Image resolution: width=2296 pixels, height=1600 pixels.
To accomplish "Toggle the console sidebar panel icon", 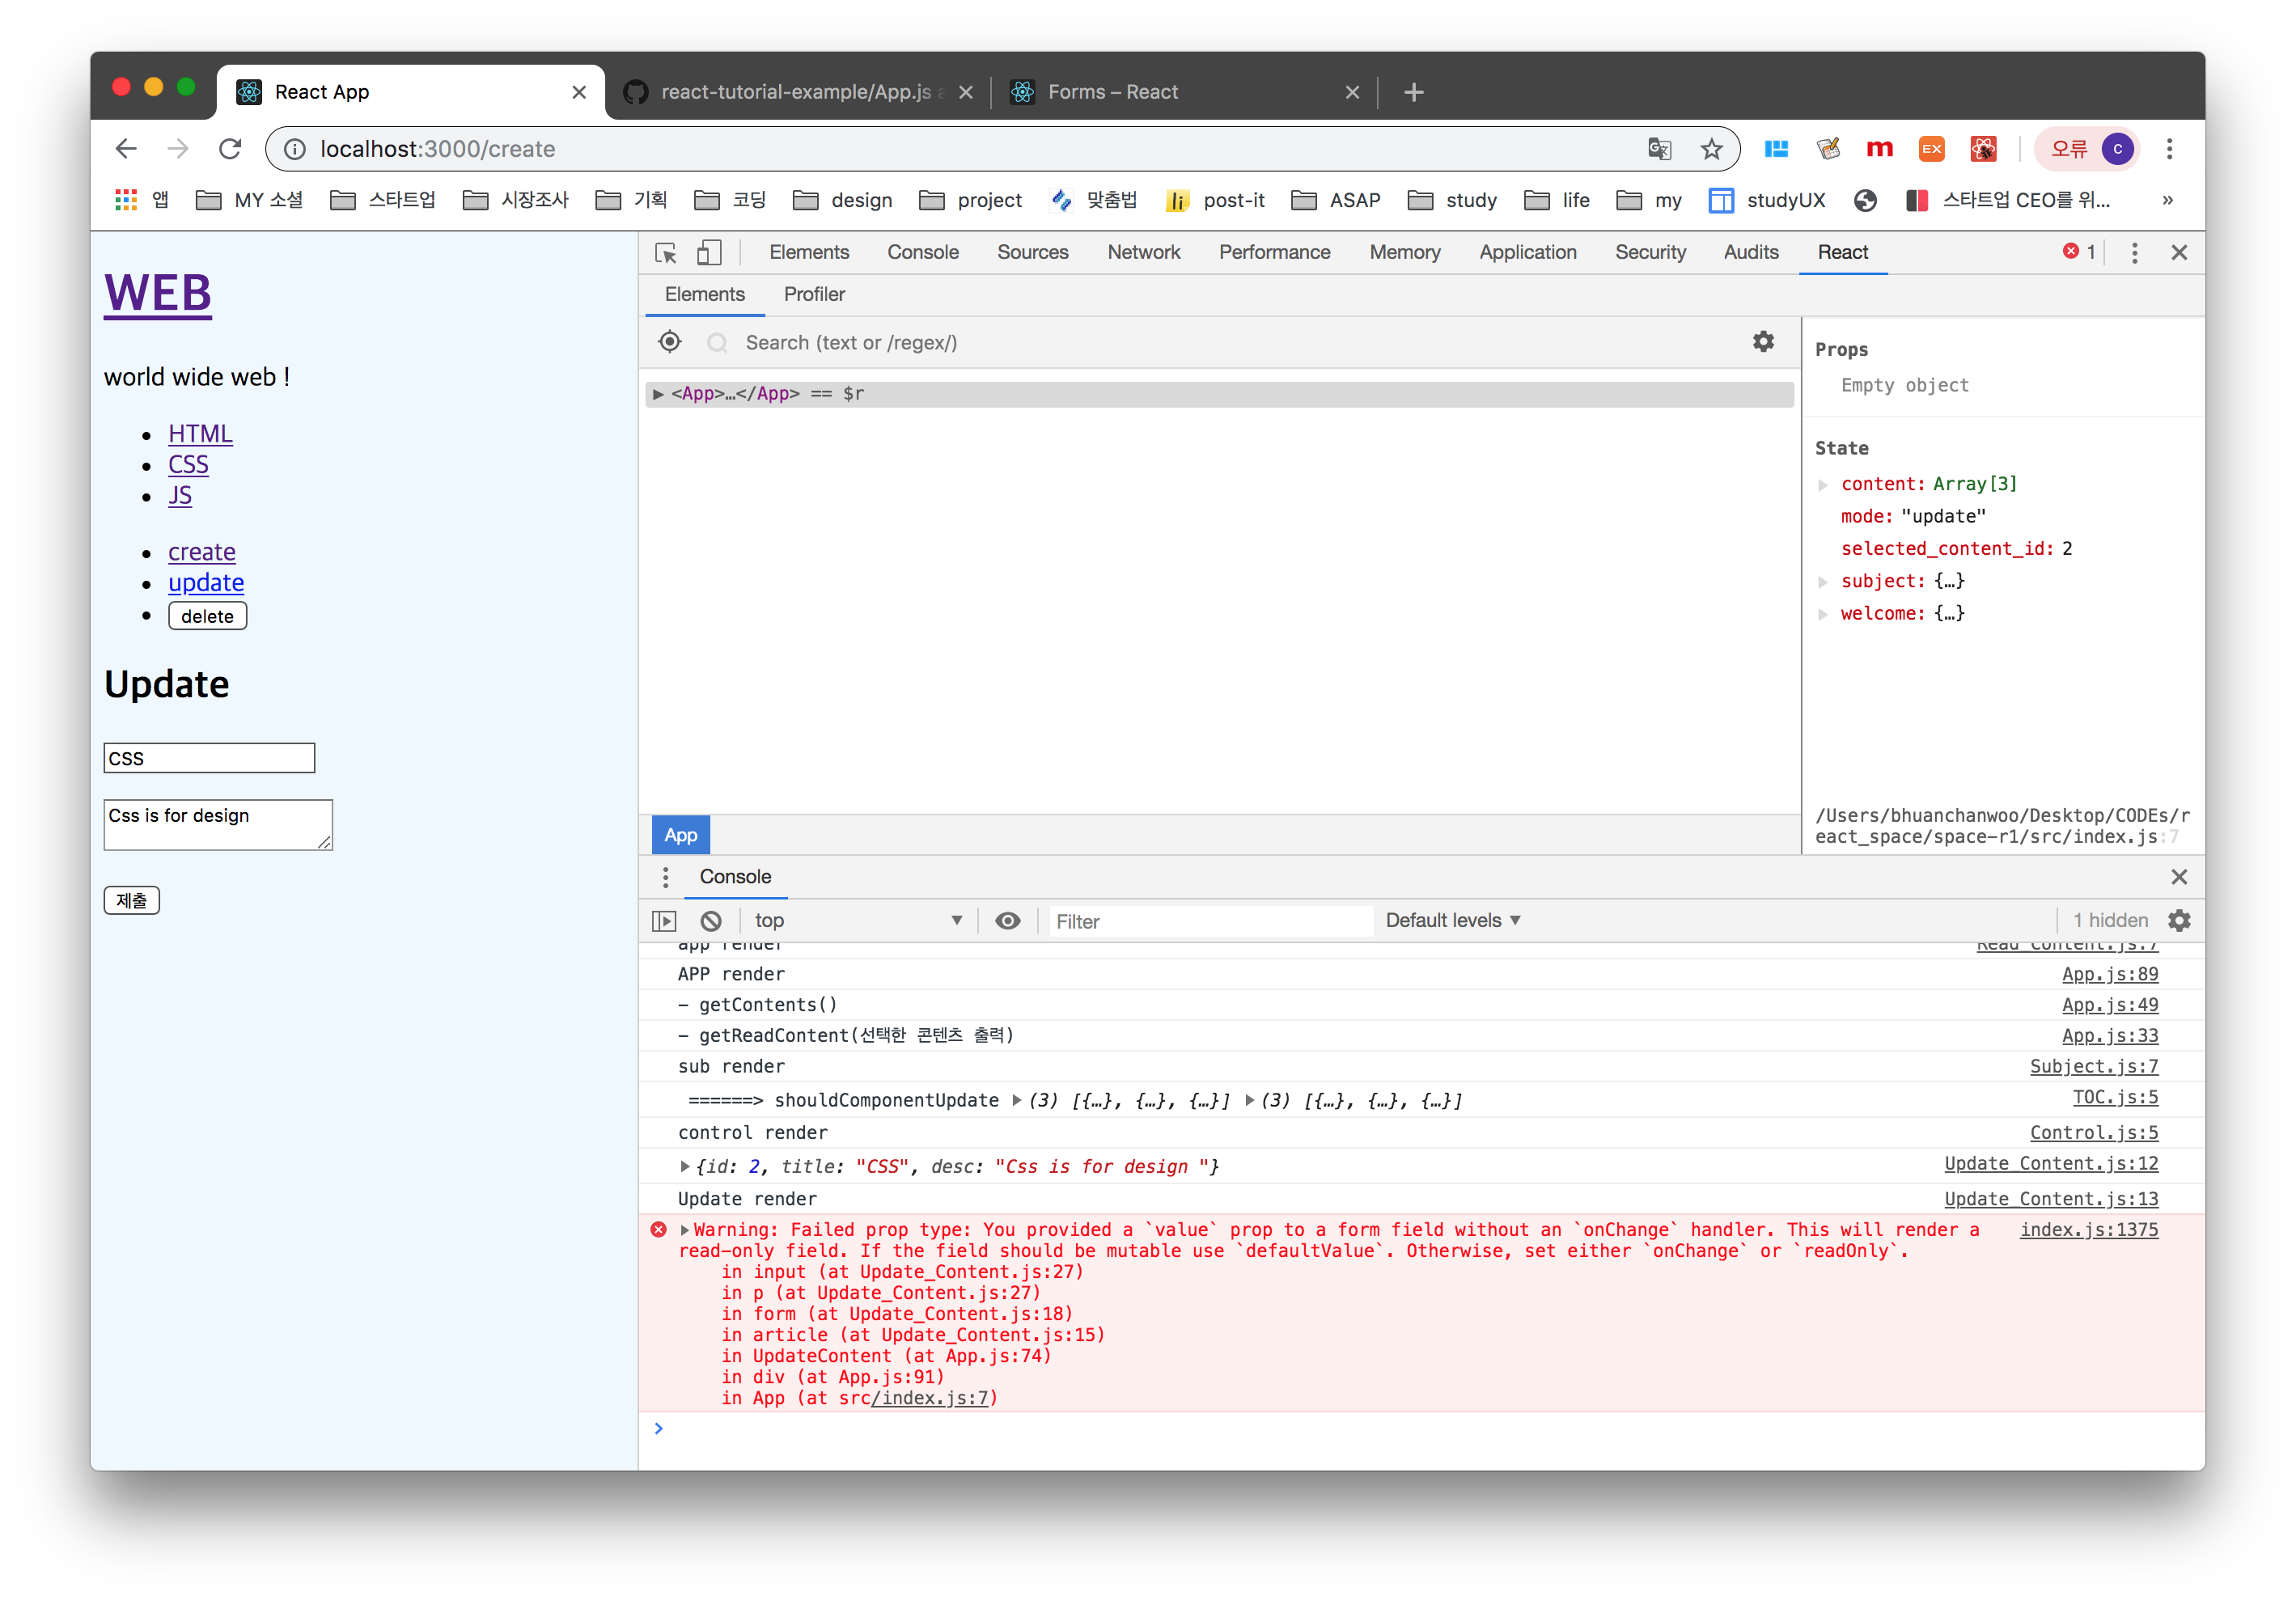I will coord(664,920).
